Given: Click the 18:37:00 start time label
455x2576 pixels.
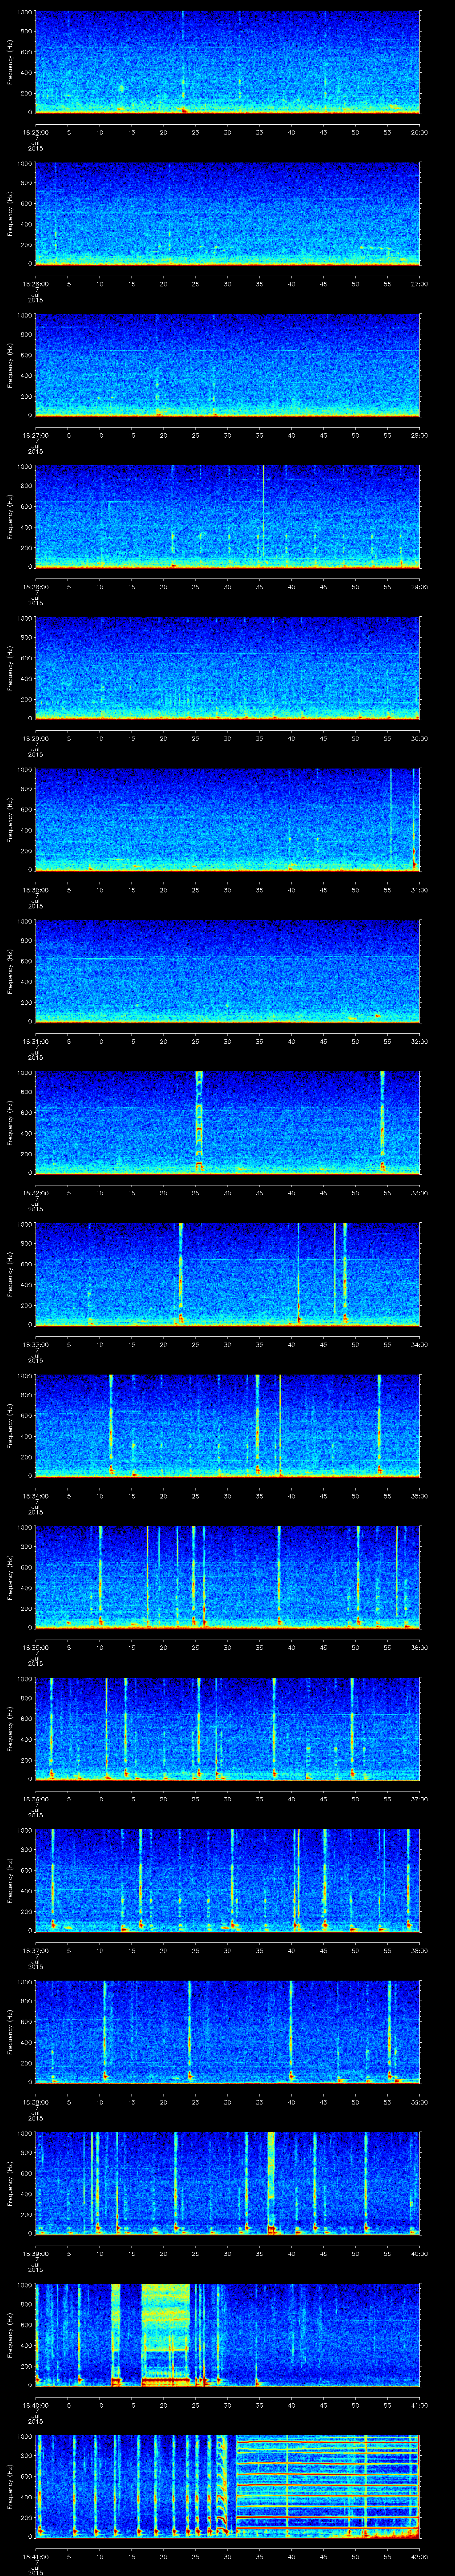Looking at the screenshot, I should (x=36, y=1950).
